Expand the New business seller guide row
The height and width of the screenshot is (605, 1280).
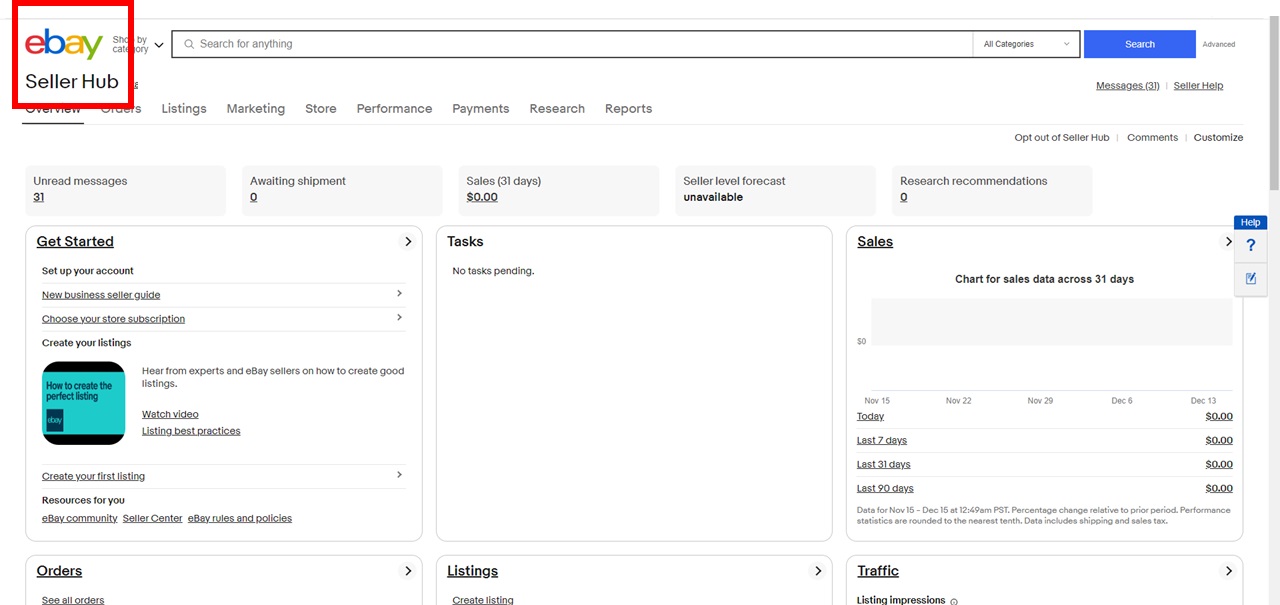(399, 294)
